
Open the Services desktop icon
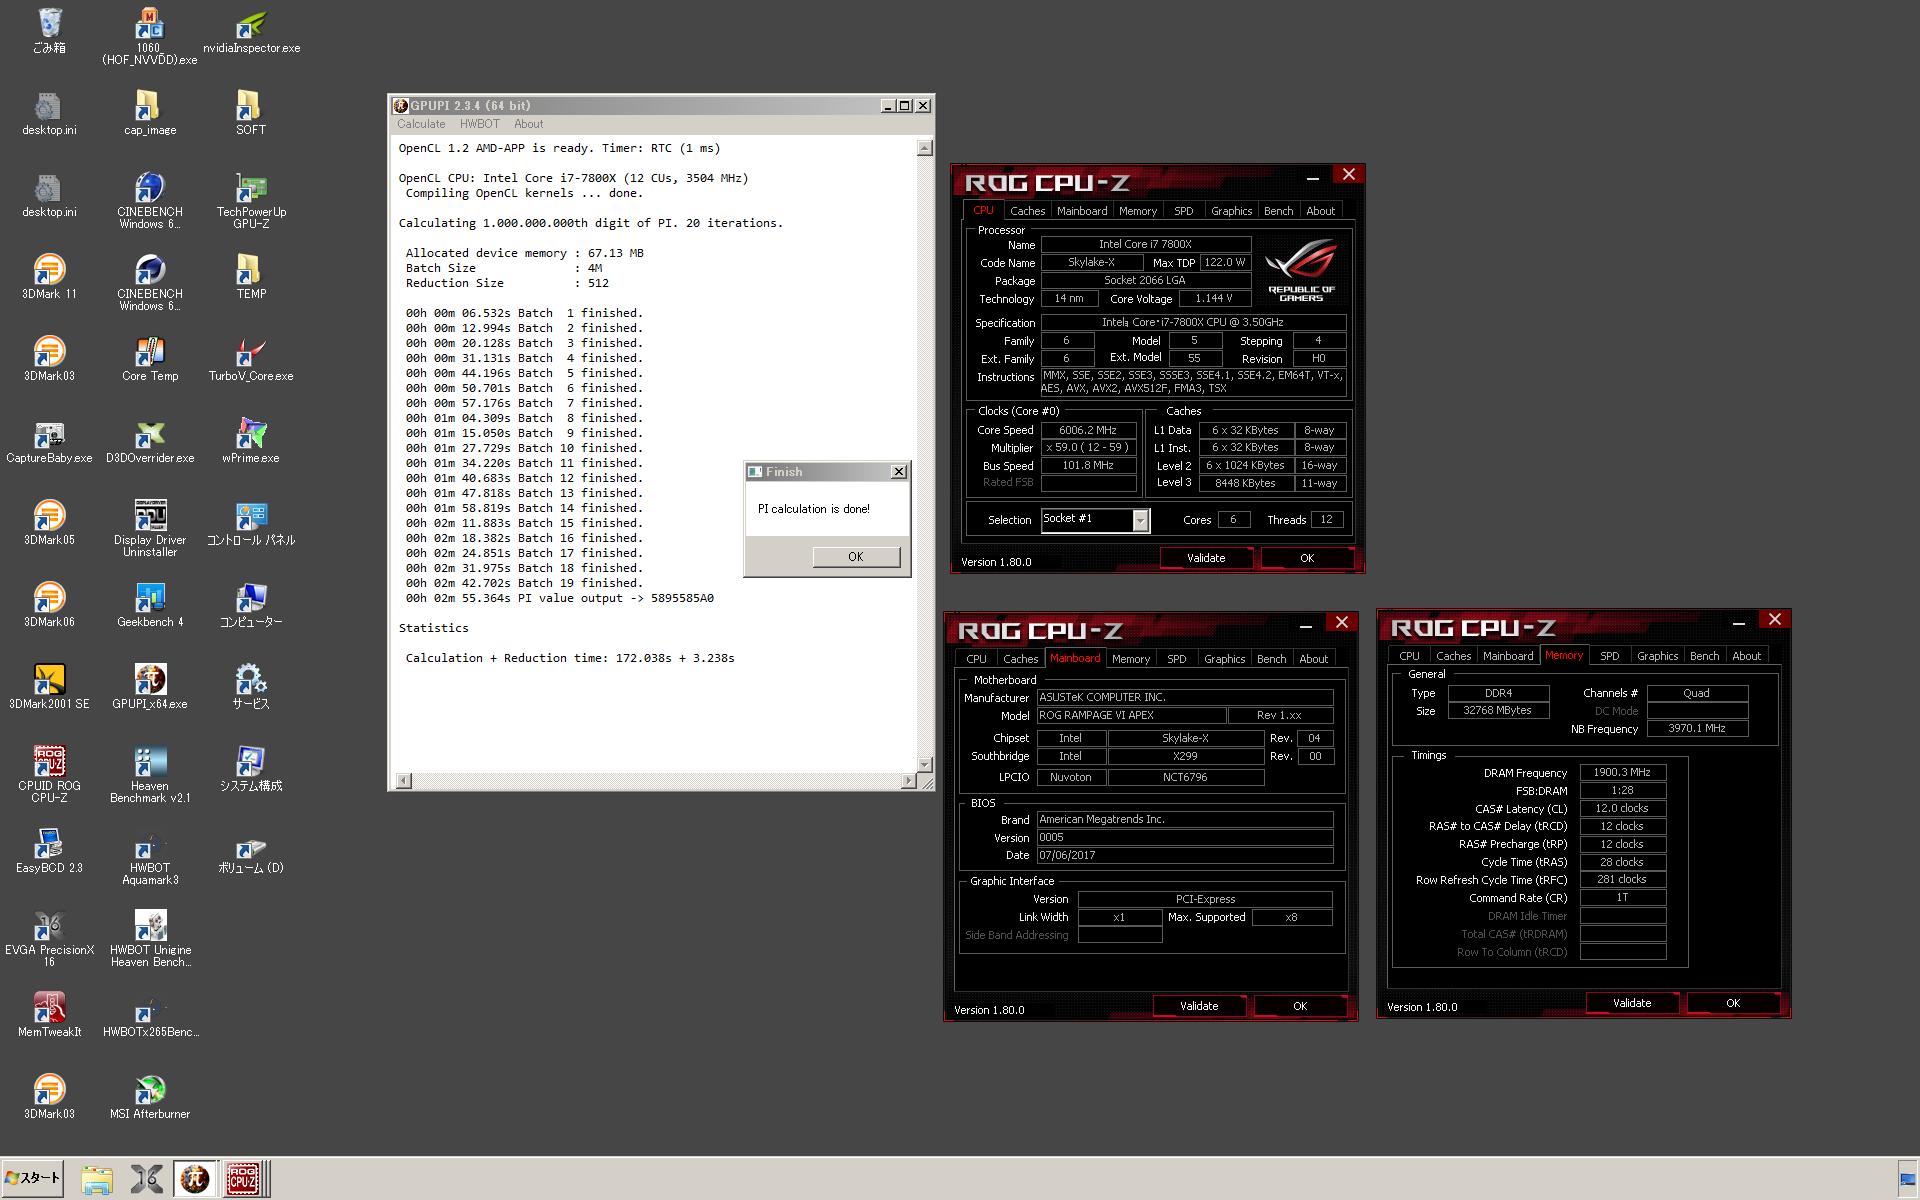pyautogui.click(x=251, y=687)
